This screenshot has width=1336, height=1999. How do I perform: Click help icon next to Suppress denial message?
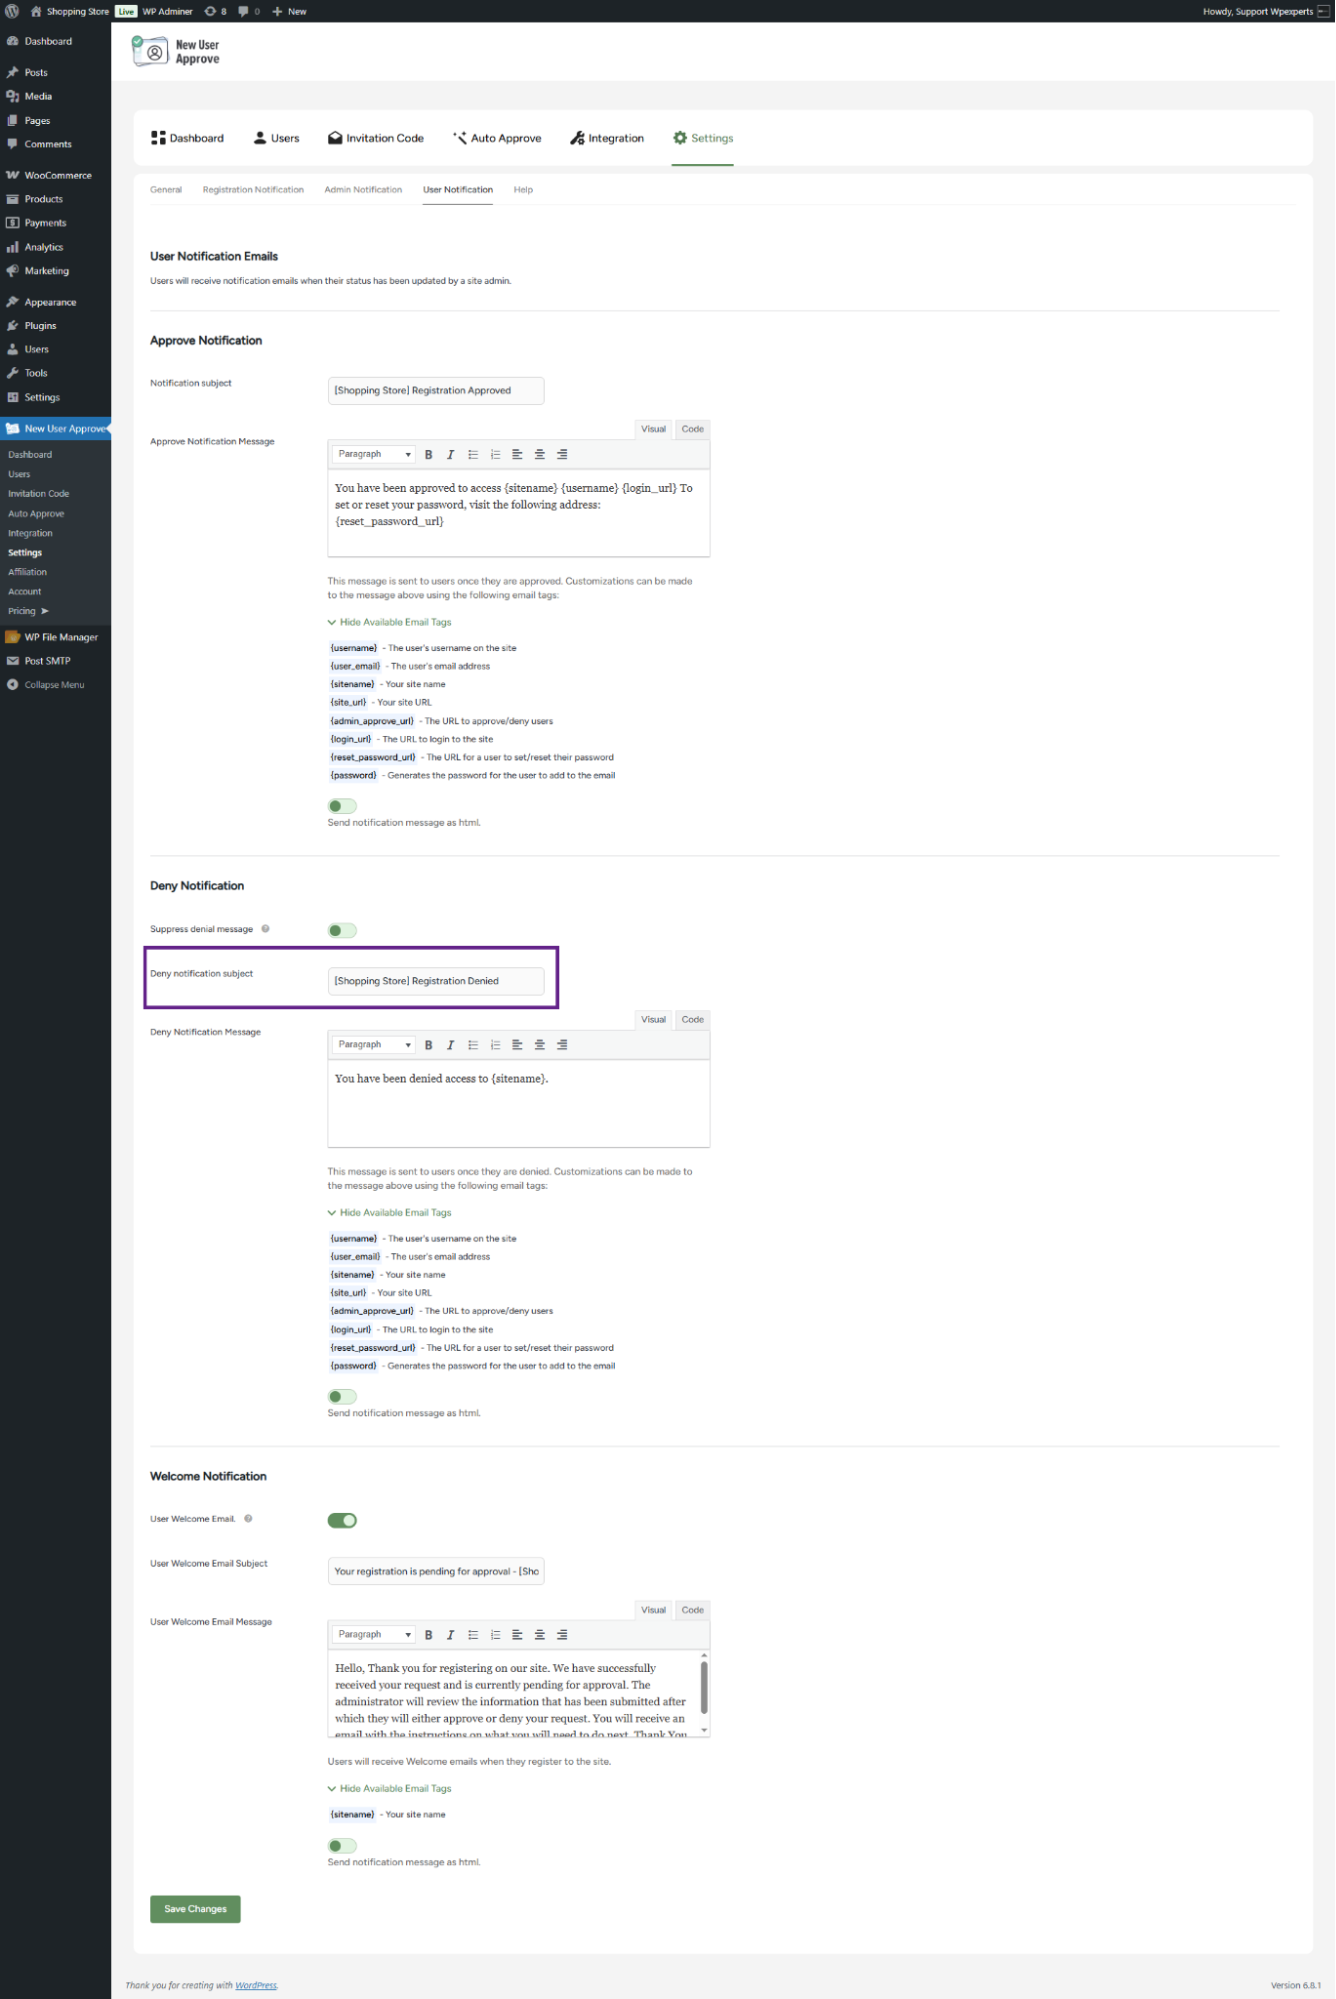pos(265,929)
